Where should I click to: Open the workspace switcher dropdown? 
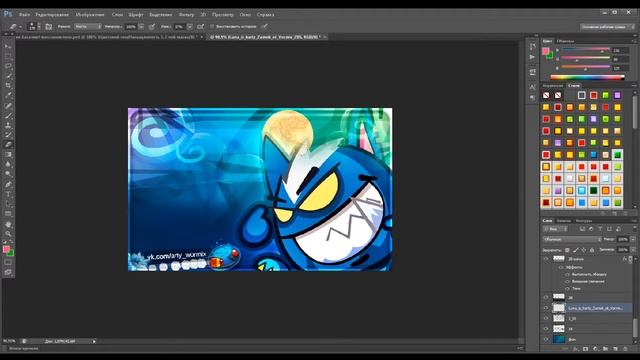point(607,27)
